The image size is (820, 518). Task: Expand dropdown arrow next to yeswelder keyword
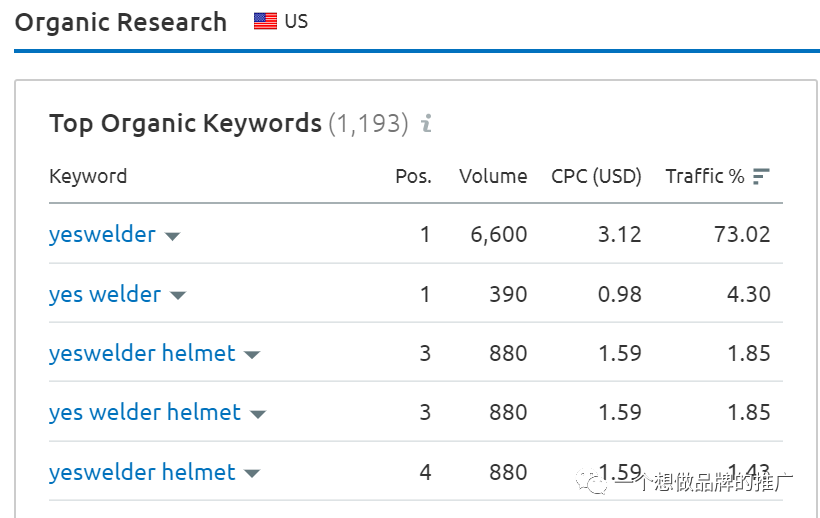(x=172, y=236)
